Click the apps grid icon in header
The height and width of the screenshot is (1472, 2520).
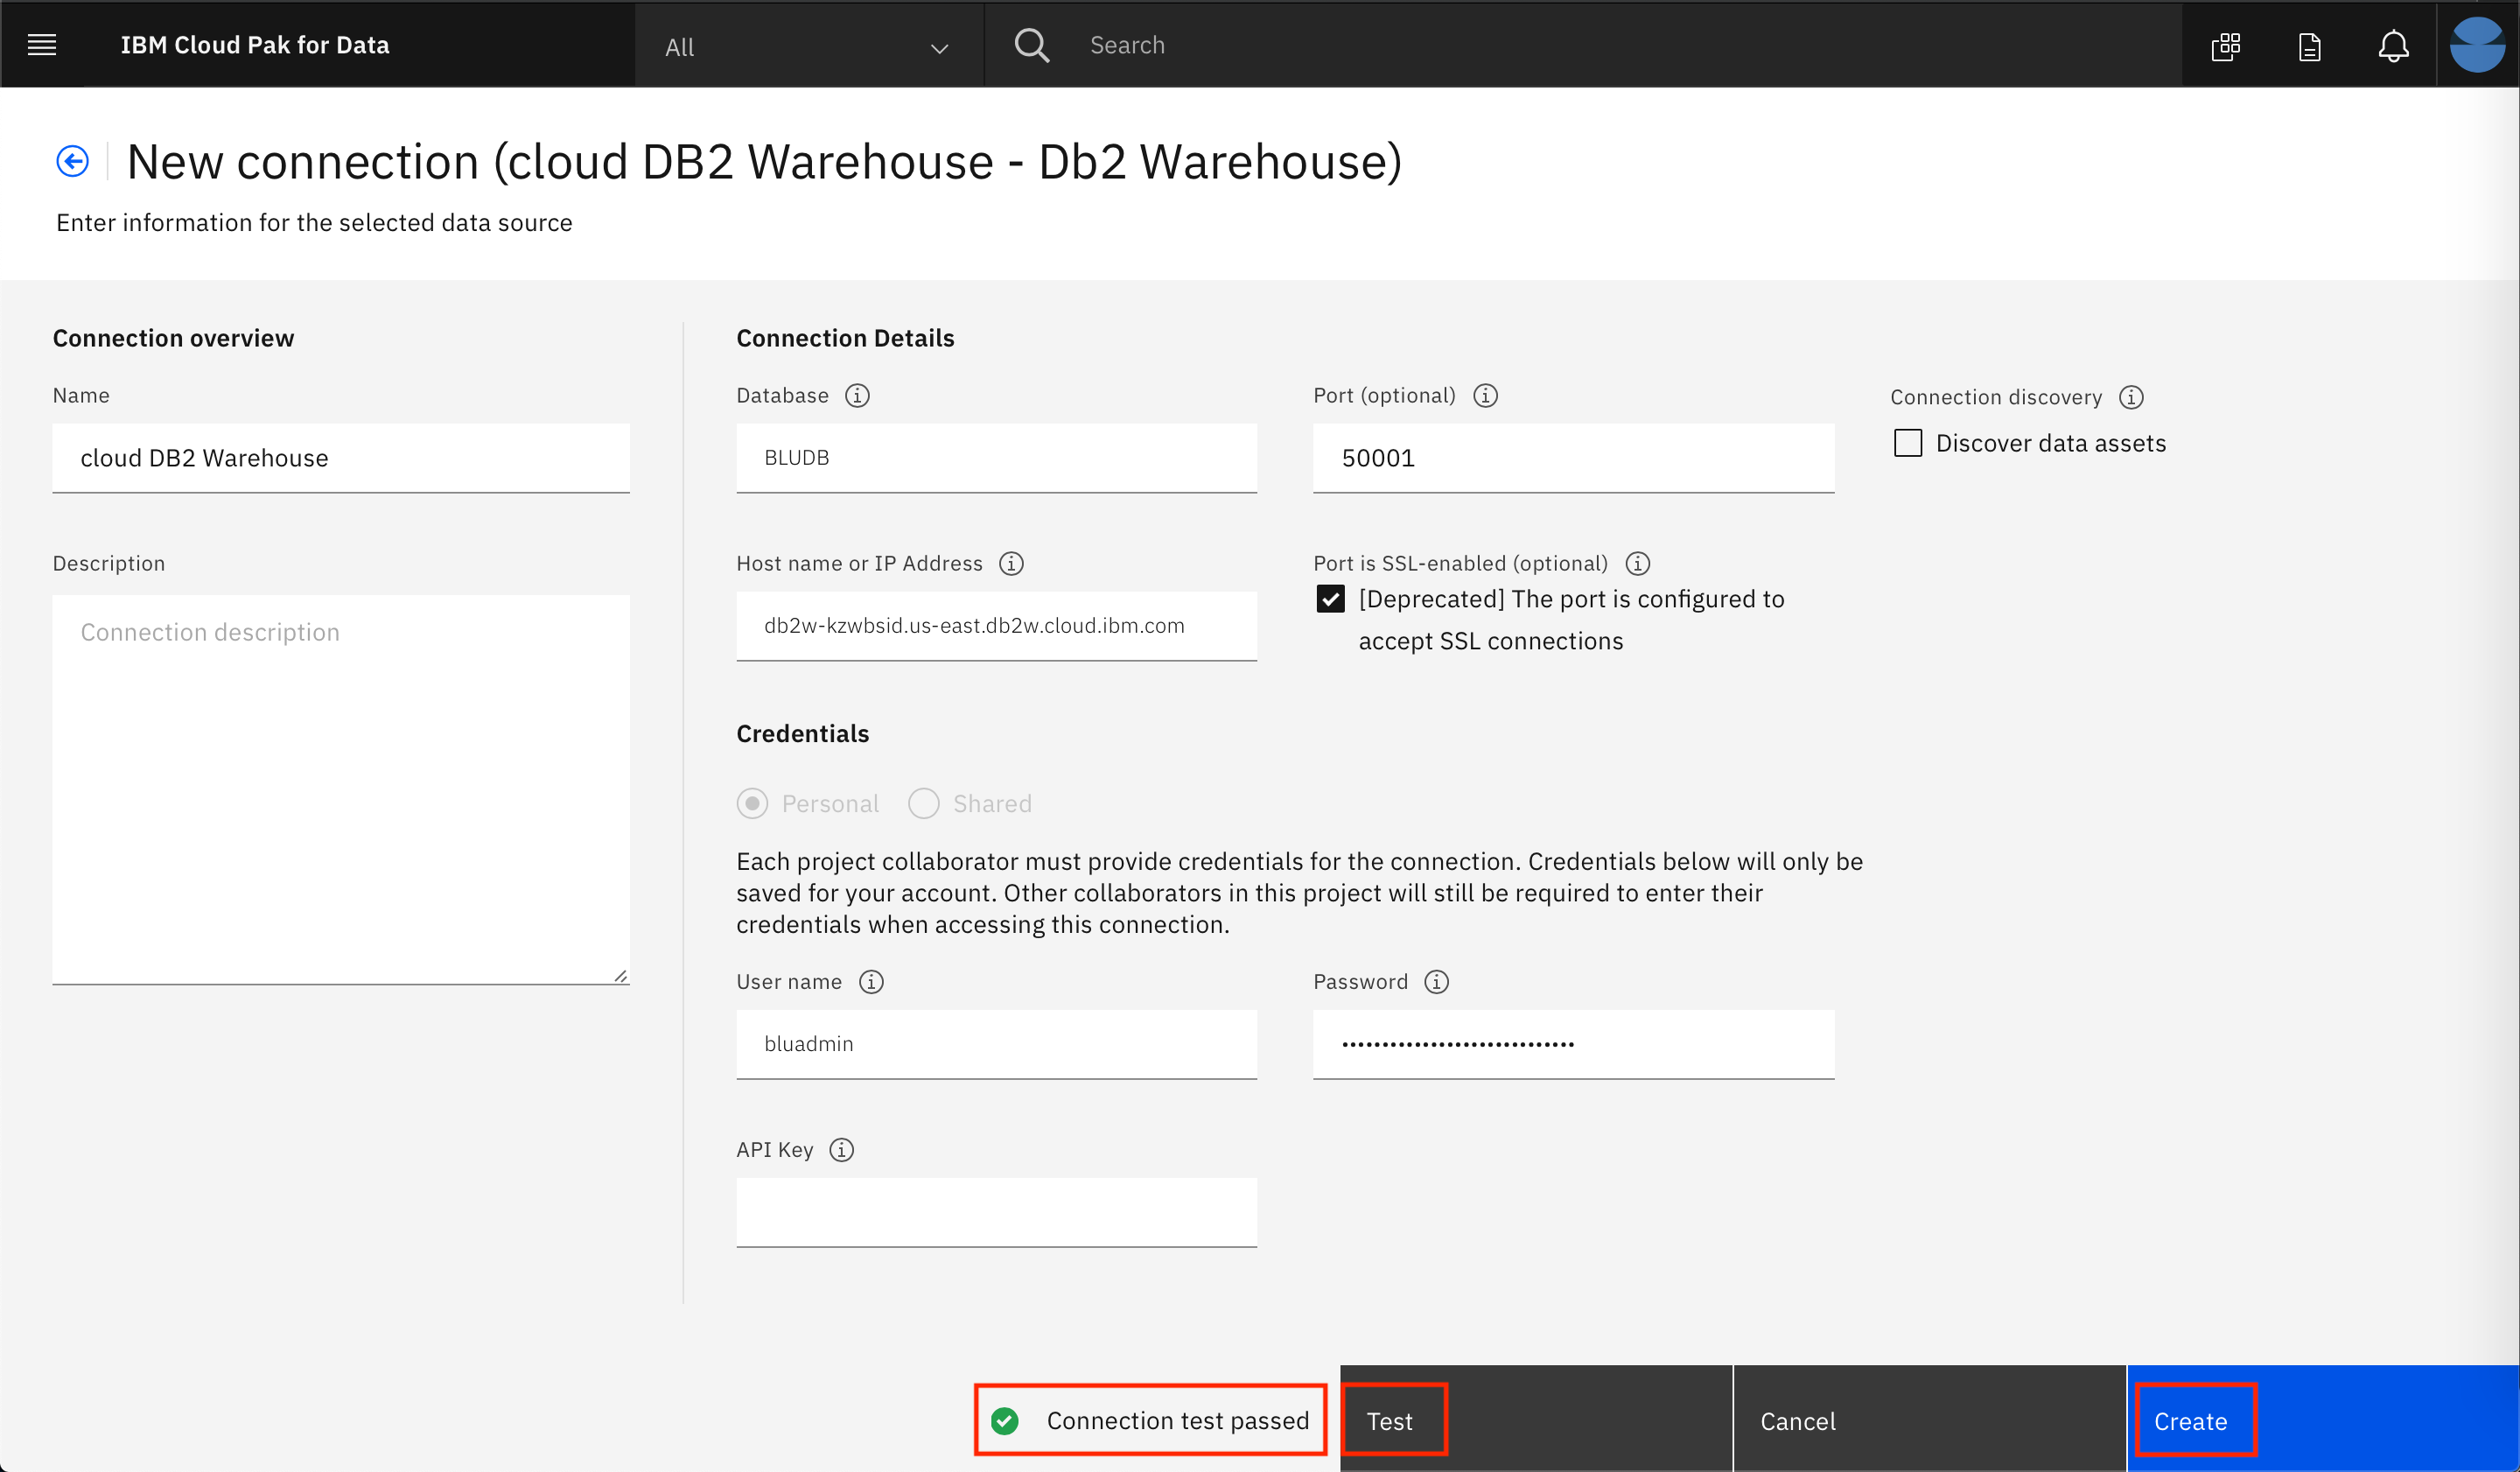tap(2225, 46)
